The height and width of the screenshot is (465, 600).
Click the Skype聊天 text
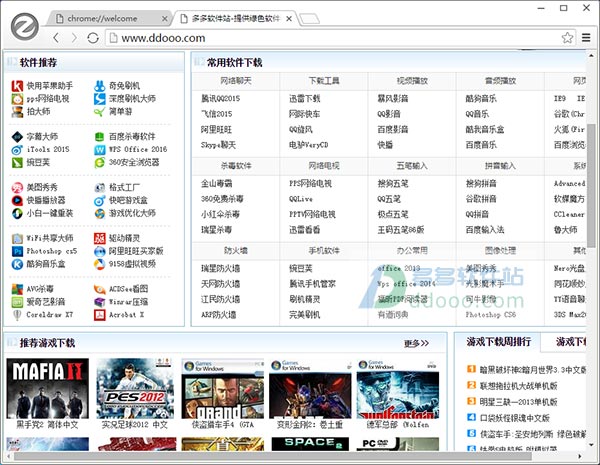(218, 145)
